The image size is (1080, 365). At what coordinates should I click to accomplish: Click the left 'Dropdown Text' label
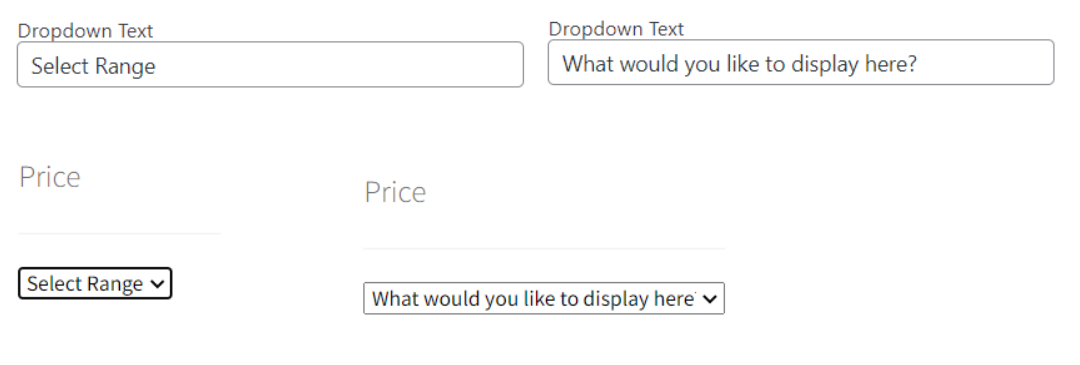pos(85,31)
